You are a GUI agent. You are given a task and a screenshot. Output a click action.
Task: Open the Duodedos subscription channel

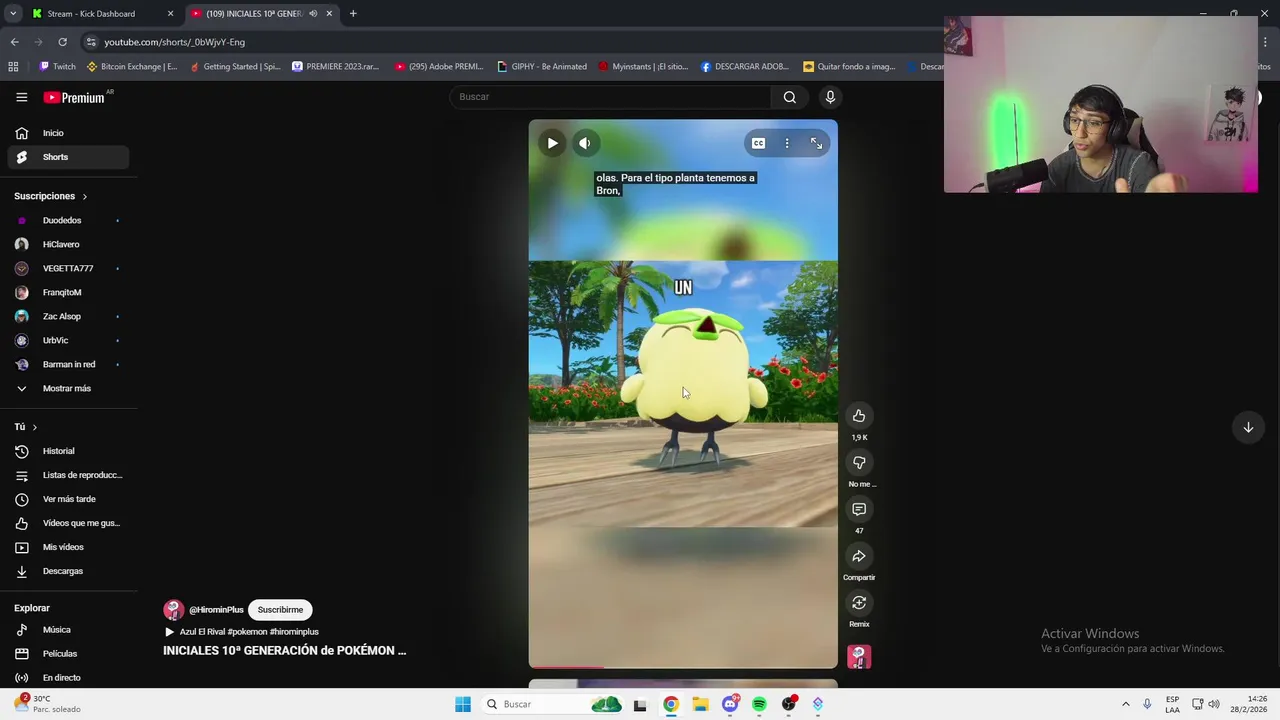(x=68, y=220)
